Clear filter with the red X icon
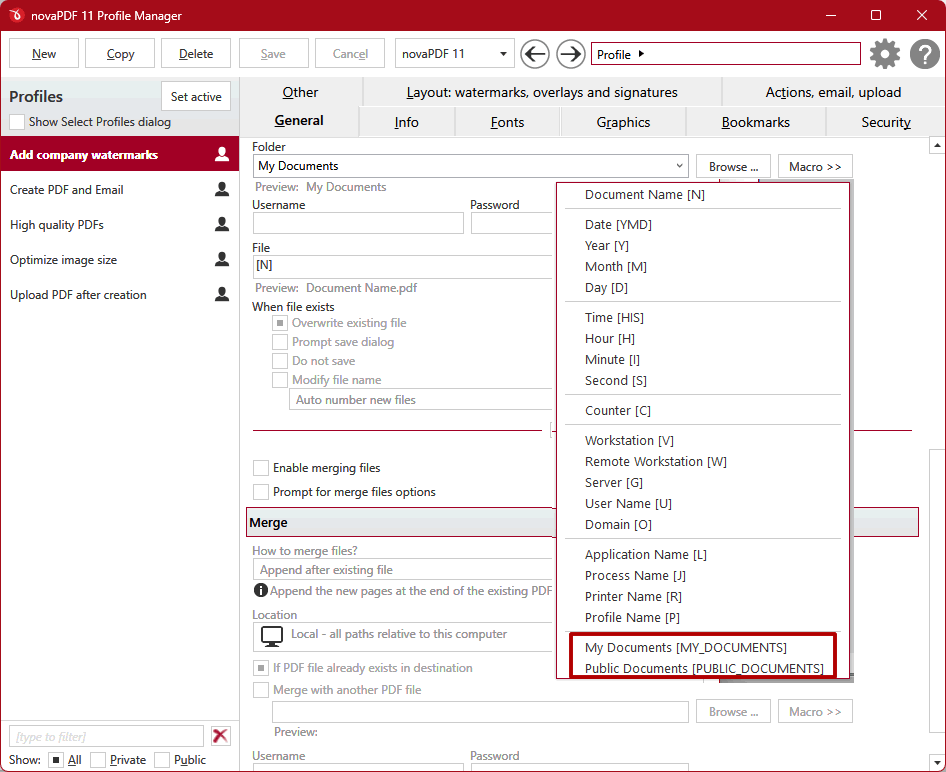The image size is (946, 772). click(221, 736)
